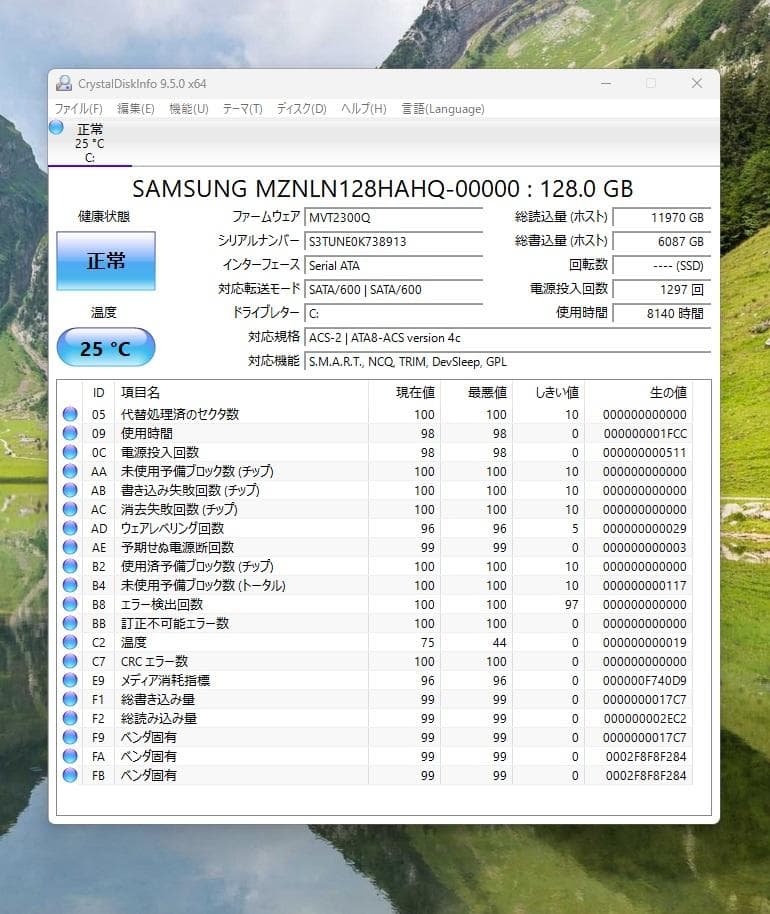Image resolution: width=770 pixels, height=914 pixels.
Task: Open the ファイル(F) menu
Action: (x=79, y=108)
